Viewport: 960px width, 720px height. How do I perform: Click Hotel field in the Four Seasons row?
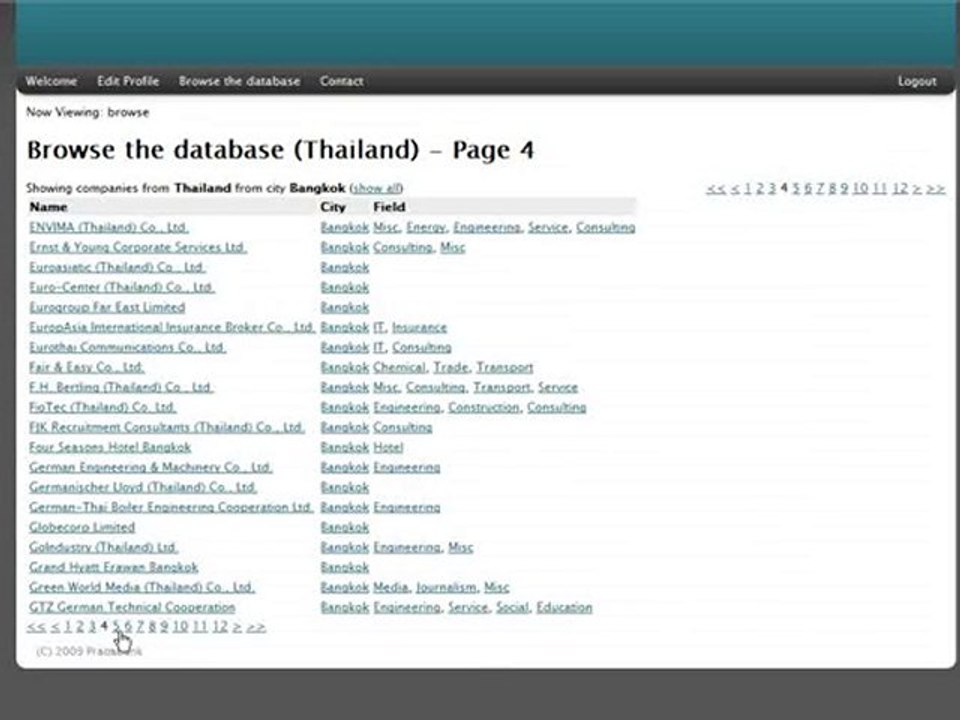pyautogui.click(x=388, y=448)
